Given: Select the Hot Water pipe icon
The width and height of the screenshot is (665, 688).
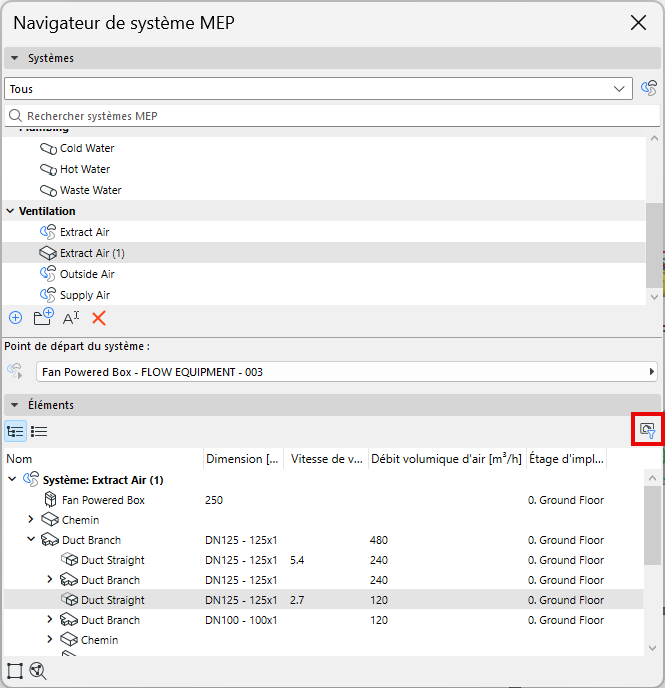Looking at the screenshot, I should [48, 169].
